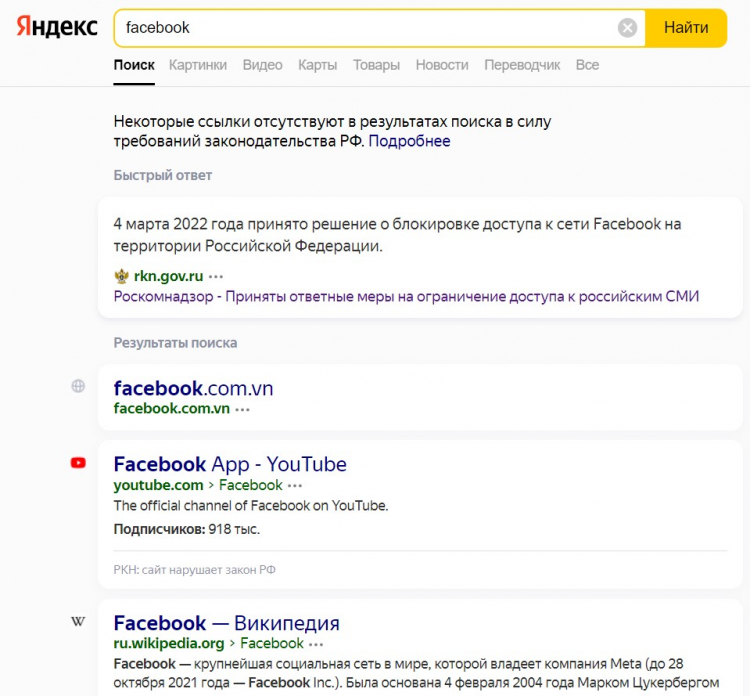This screenshot has height=696, width=750.
Task: Open the rkn.gov.ru source link
Action: click(x=168, y=276)
